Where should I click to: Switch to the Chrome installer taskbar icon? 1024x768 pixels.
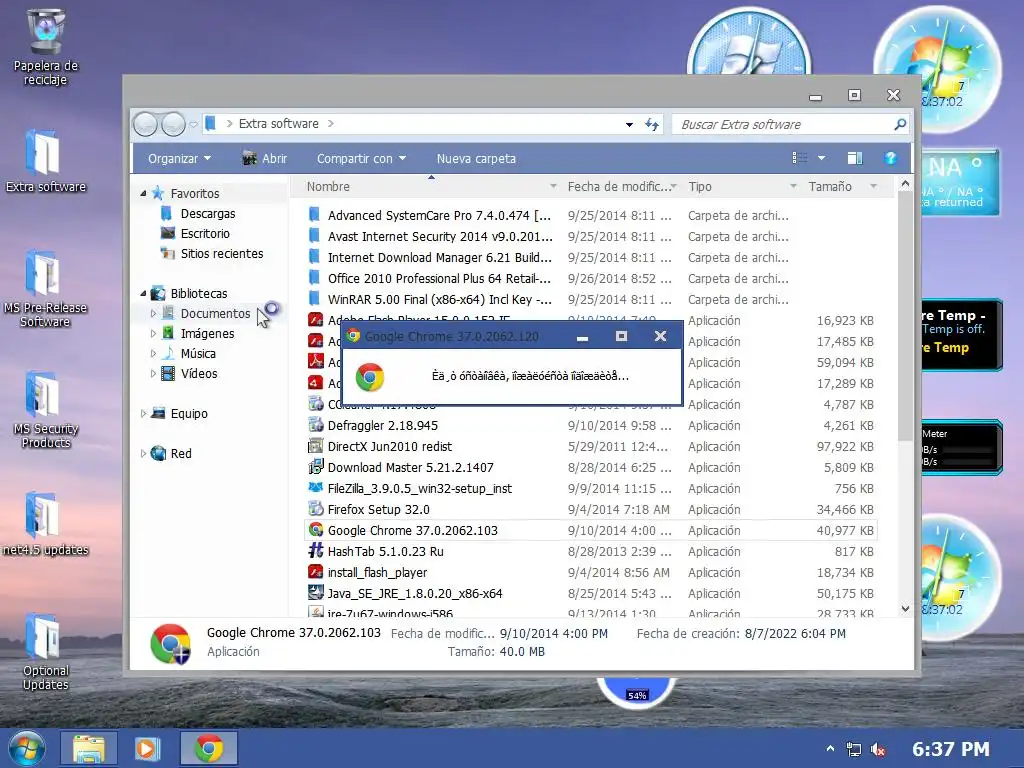[x=209, y=748]
